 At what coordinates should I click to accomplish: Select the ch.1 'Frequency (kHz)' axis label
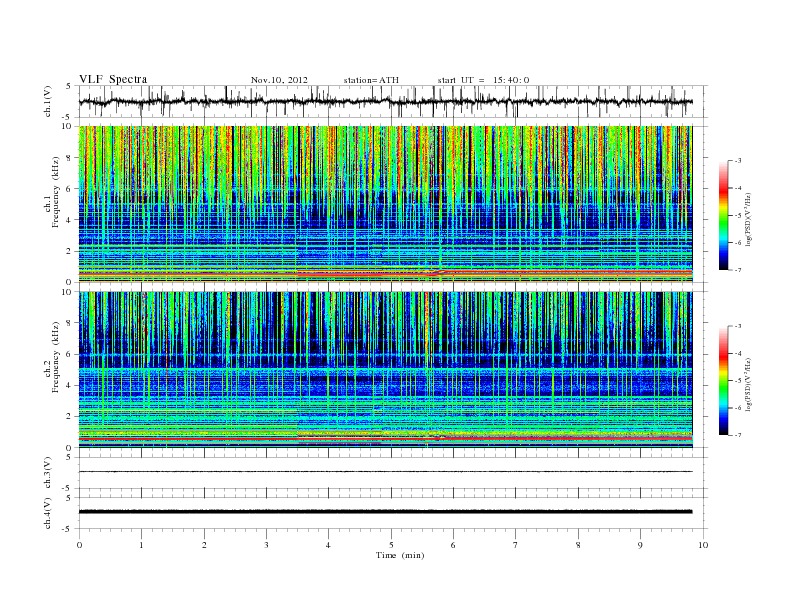click(x=56, y=192)
